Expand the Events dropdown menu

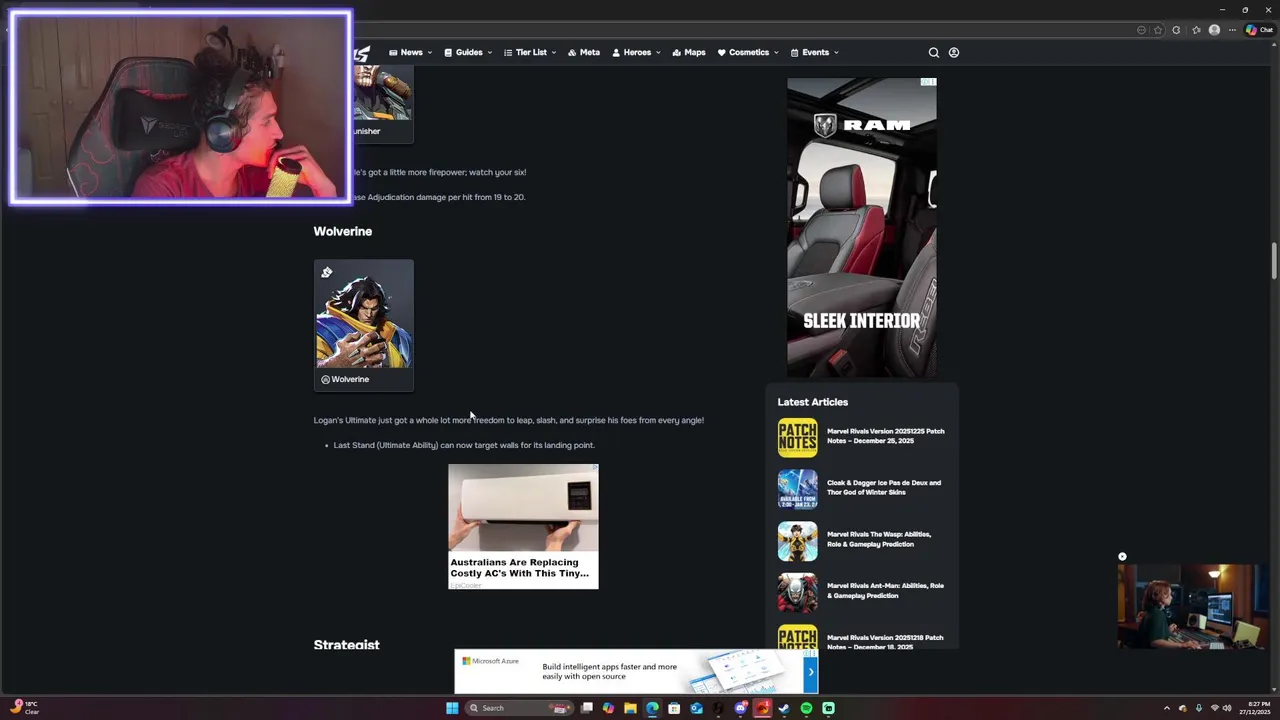click(x=814, y=52)
